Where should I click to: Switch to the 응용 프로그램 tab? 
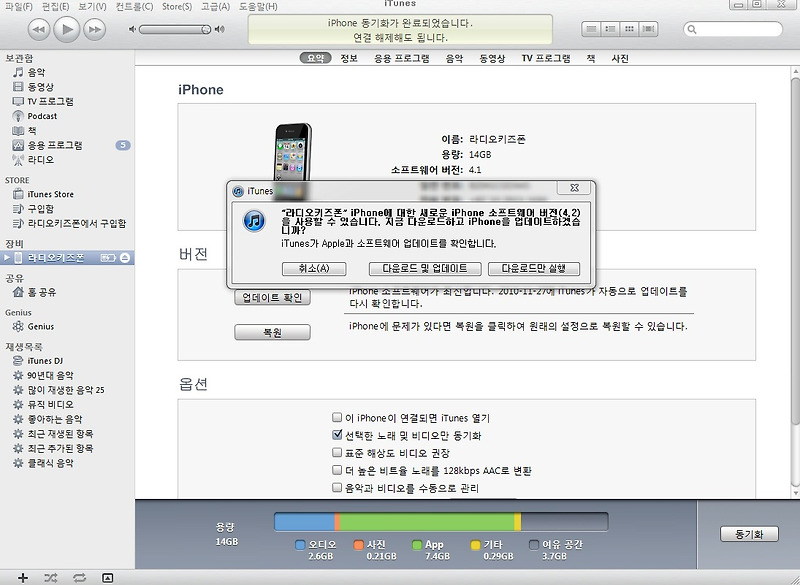coord(402,58)
